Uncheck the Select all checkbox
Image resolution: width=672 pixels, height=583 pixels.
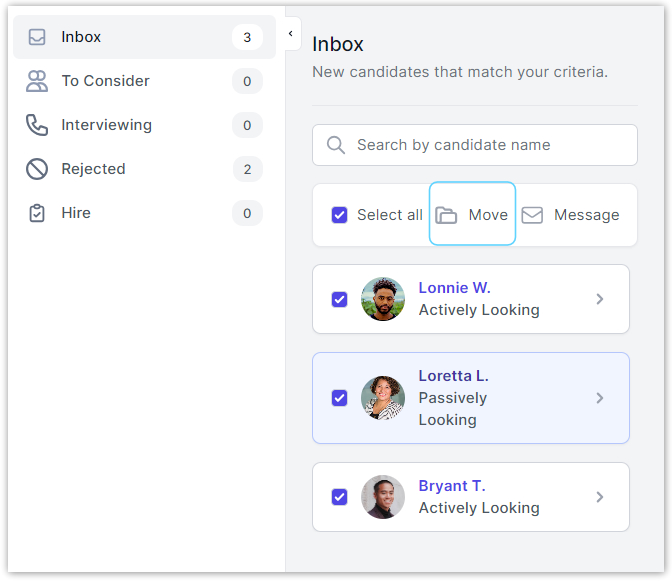click(x=339, y=215)
